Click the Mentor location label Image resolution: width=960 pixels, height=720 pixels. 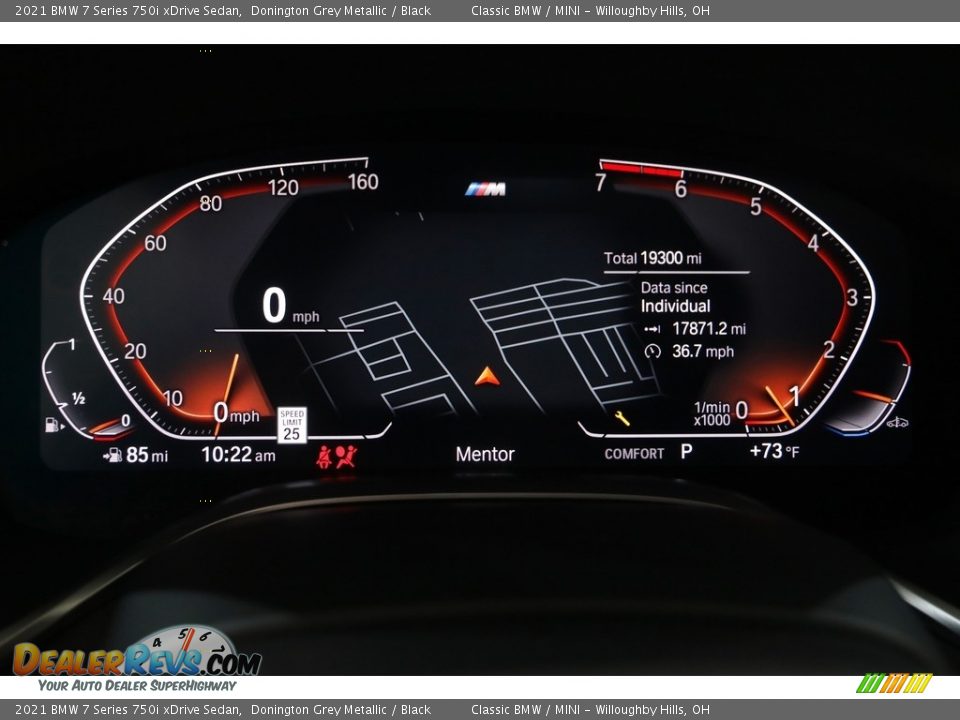pyautogui.click(x=485, y=454)
